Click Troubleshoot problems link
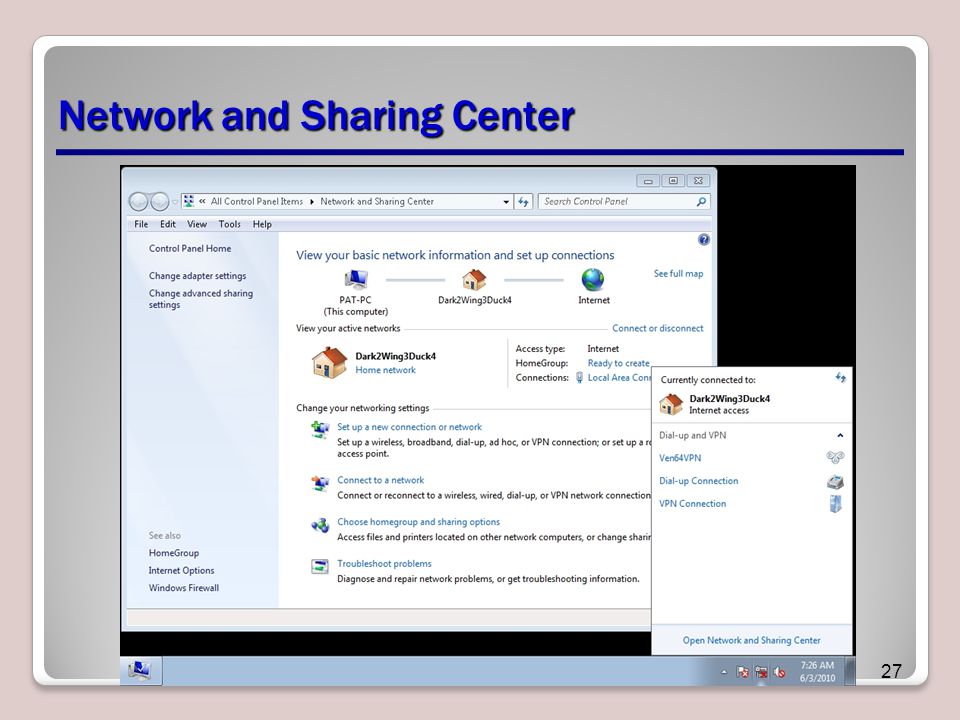The image size is (960, 720). [384, 564]
